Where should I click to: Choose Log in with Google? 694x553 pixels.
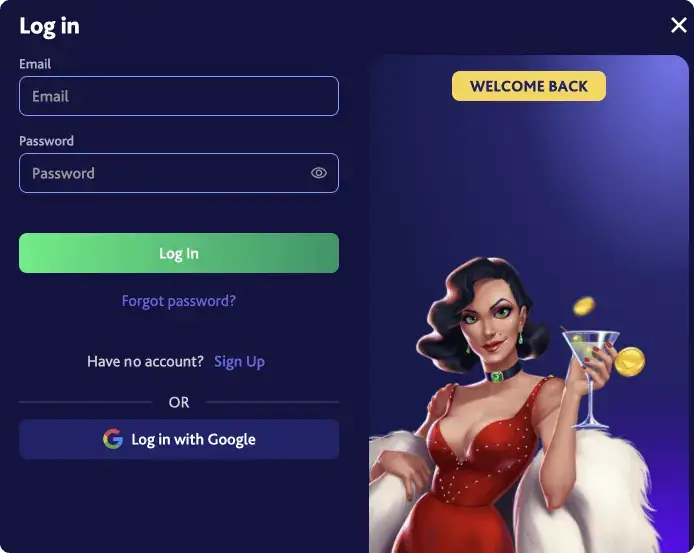pyautogui.click(x=179, y=439)
